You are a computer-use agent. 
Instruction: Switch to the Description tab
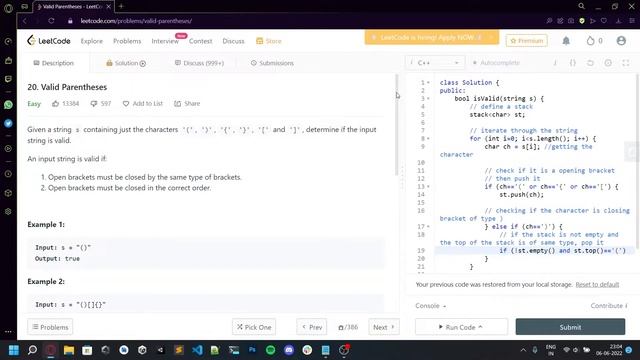coord(53,63)
